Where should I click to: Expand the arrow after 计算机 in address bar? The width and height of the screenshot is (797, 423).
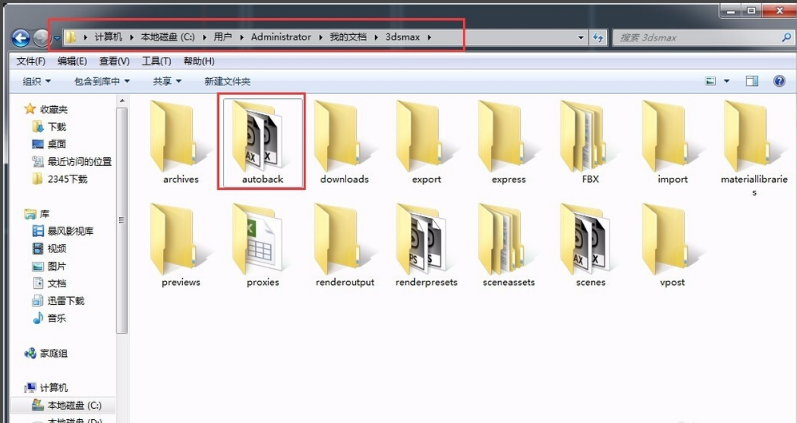click(131, 37)
